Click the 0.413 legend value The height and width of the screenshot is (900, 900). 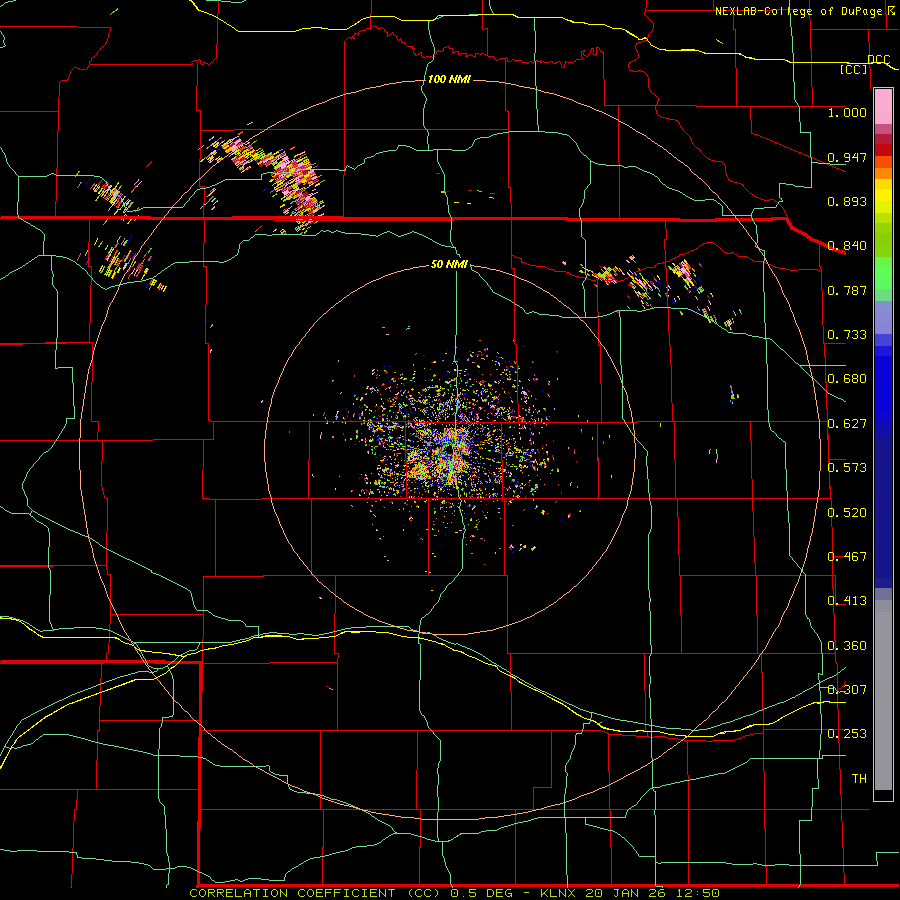tap(847, 601)
